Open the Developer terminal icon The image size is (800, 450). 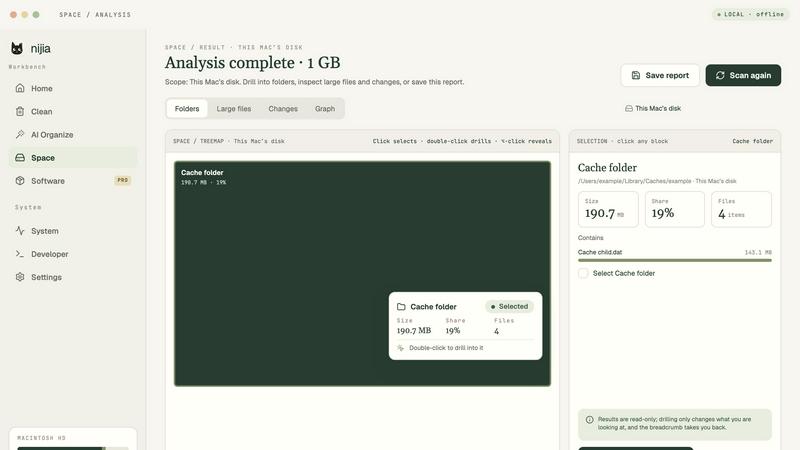(20, 254)
